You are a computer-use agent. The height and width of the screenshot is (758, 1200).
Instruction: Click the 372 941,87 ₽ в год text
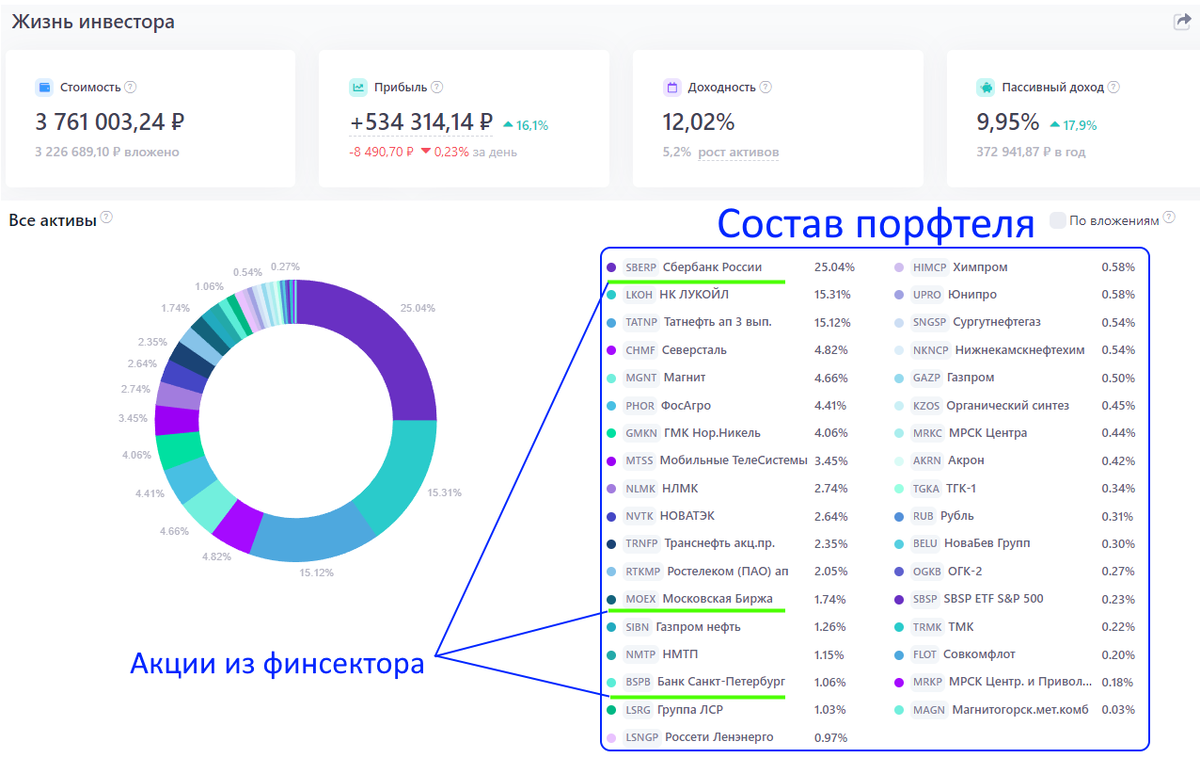(x=1031, y=152)
